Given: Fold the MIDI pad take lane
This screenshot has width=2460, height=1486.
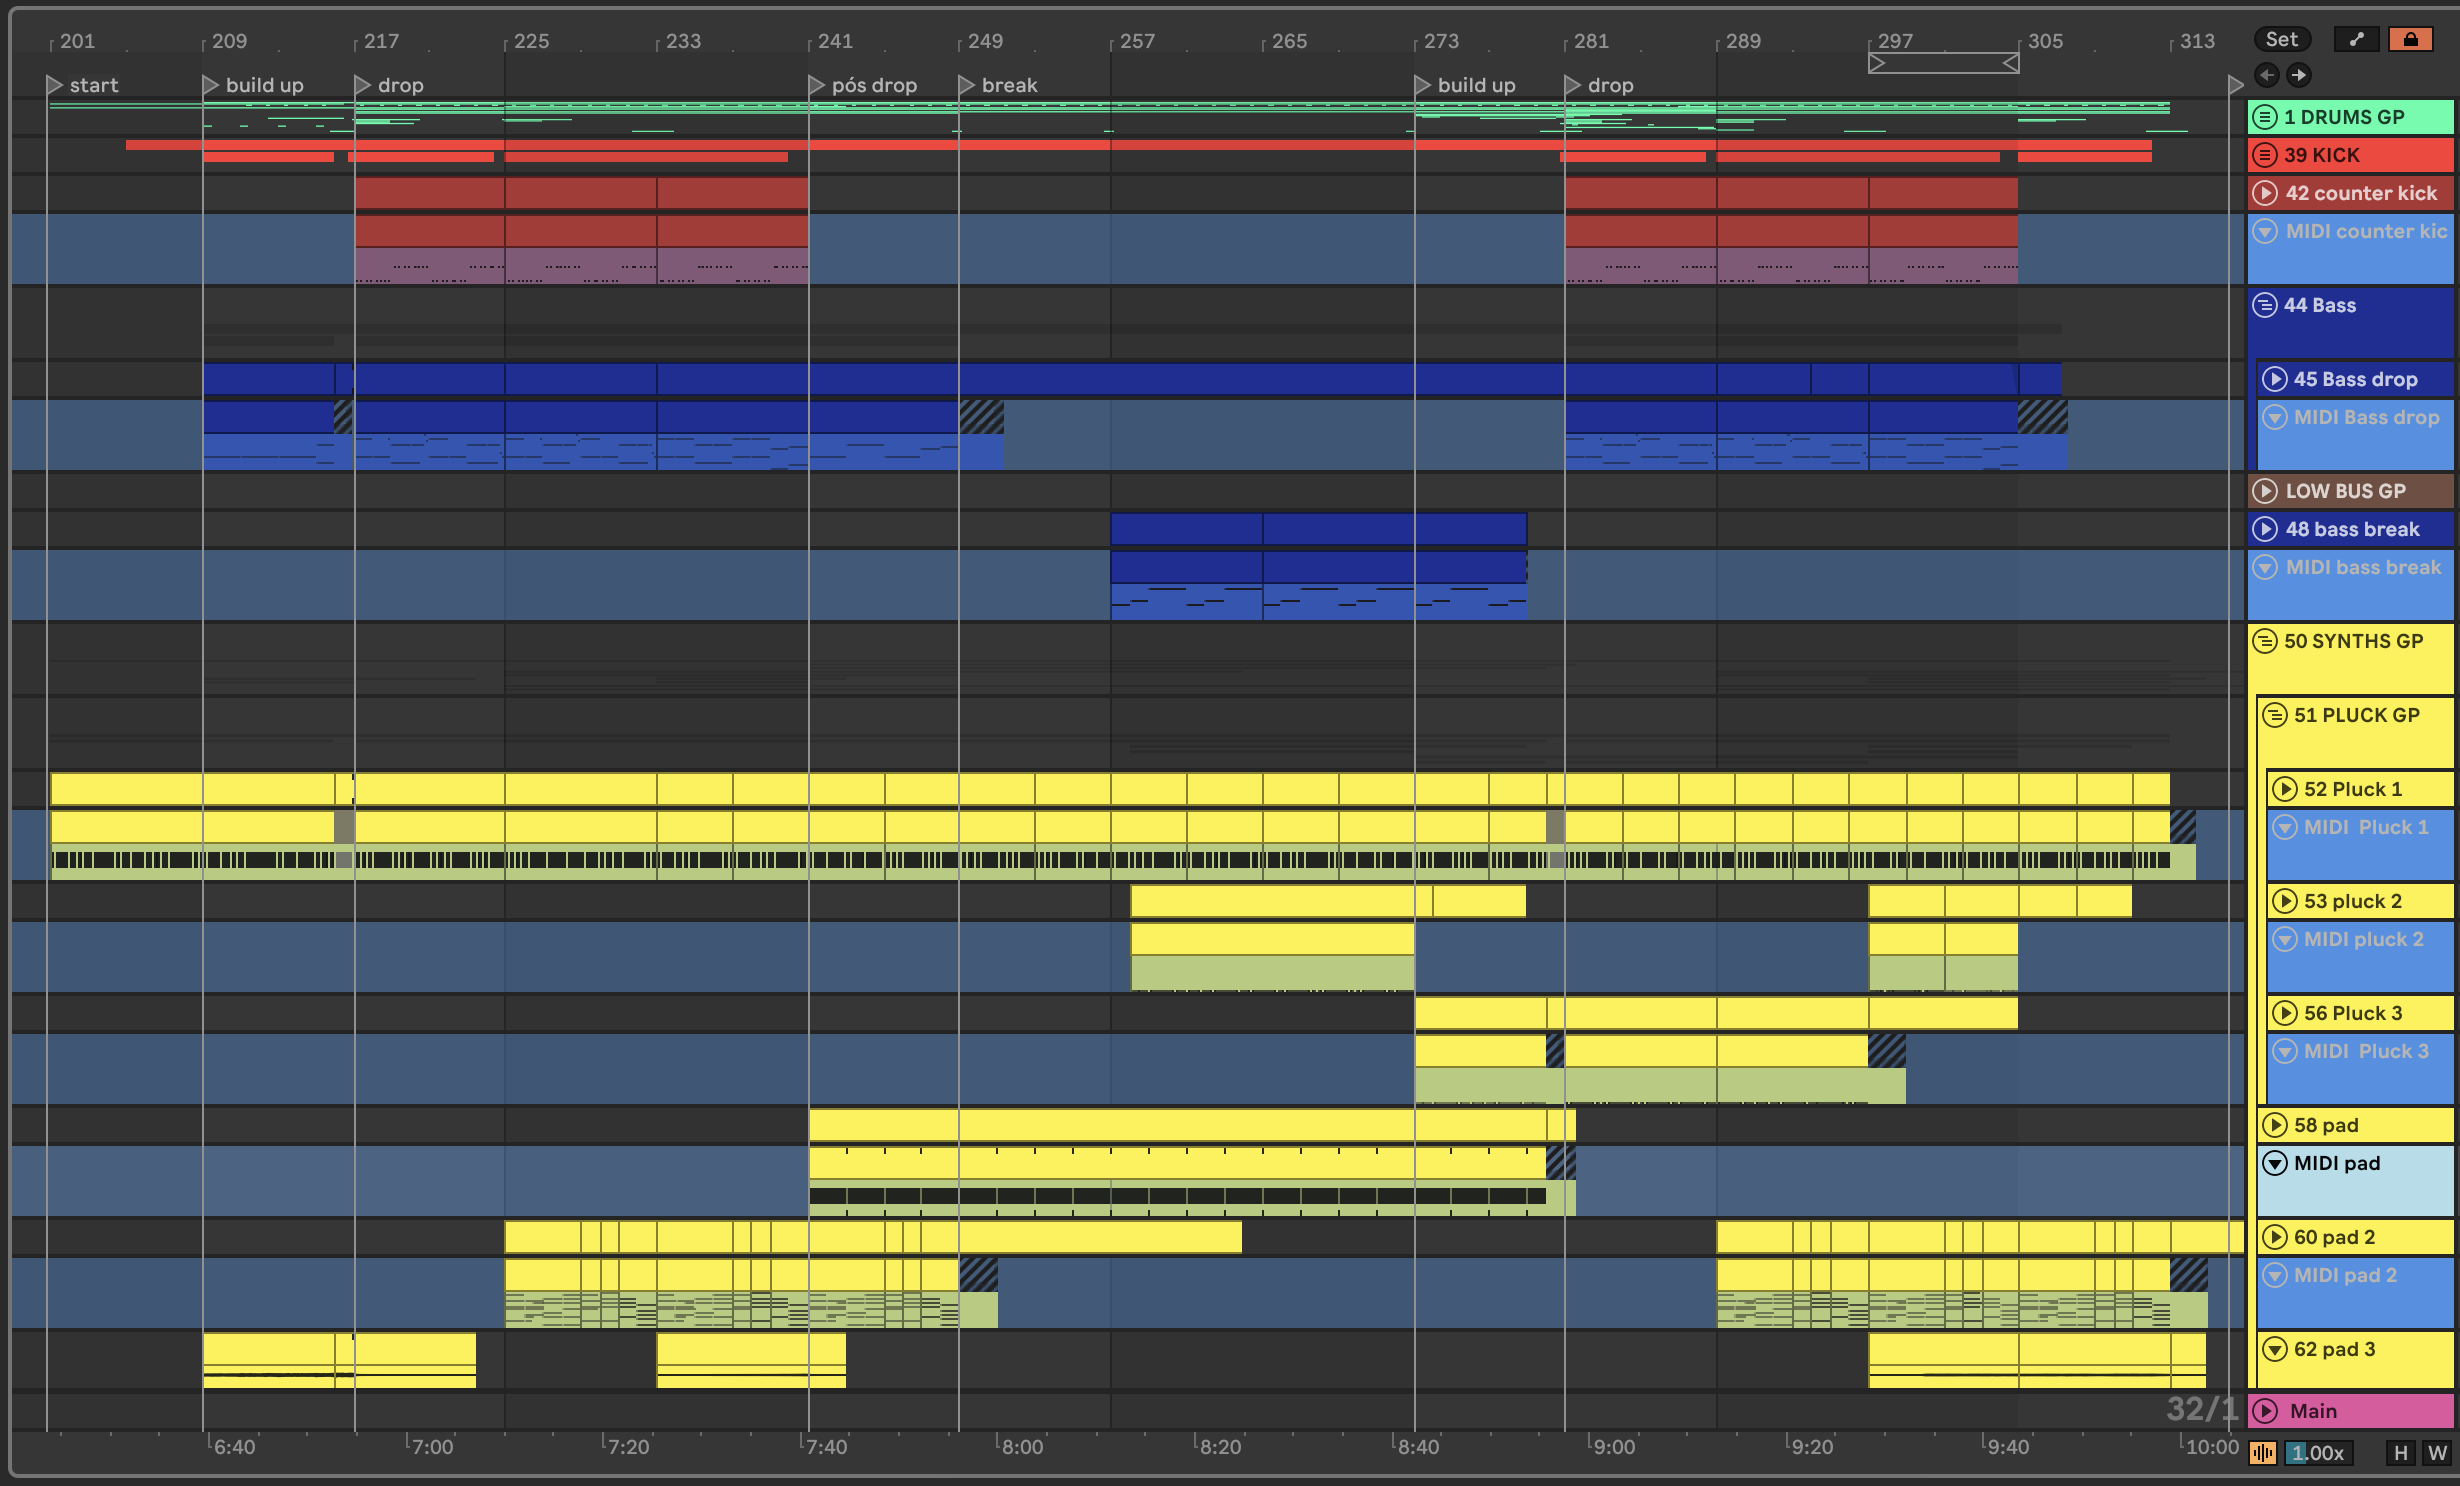Looking at the screenshot, I should (2275, 1163).
